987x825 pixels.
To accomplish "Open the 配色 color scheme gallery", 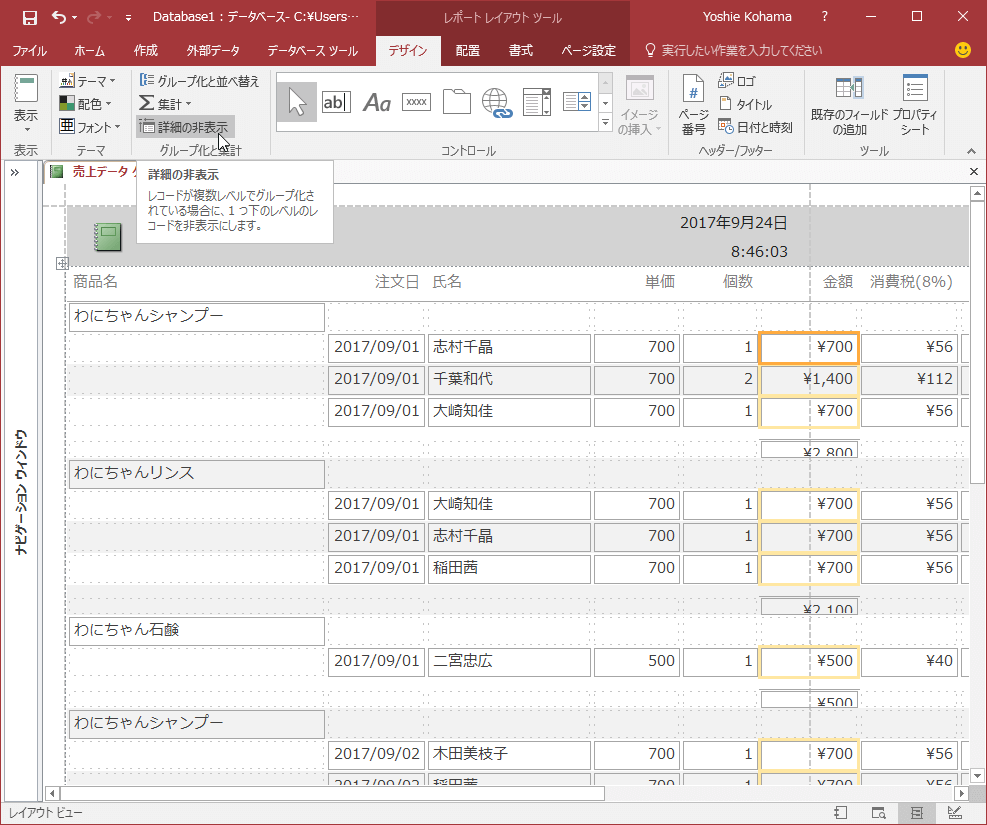I will point(86,103).
